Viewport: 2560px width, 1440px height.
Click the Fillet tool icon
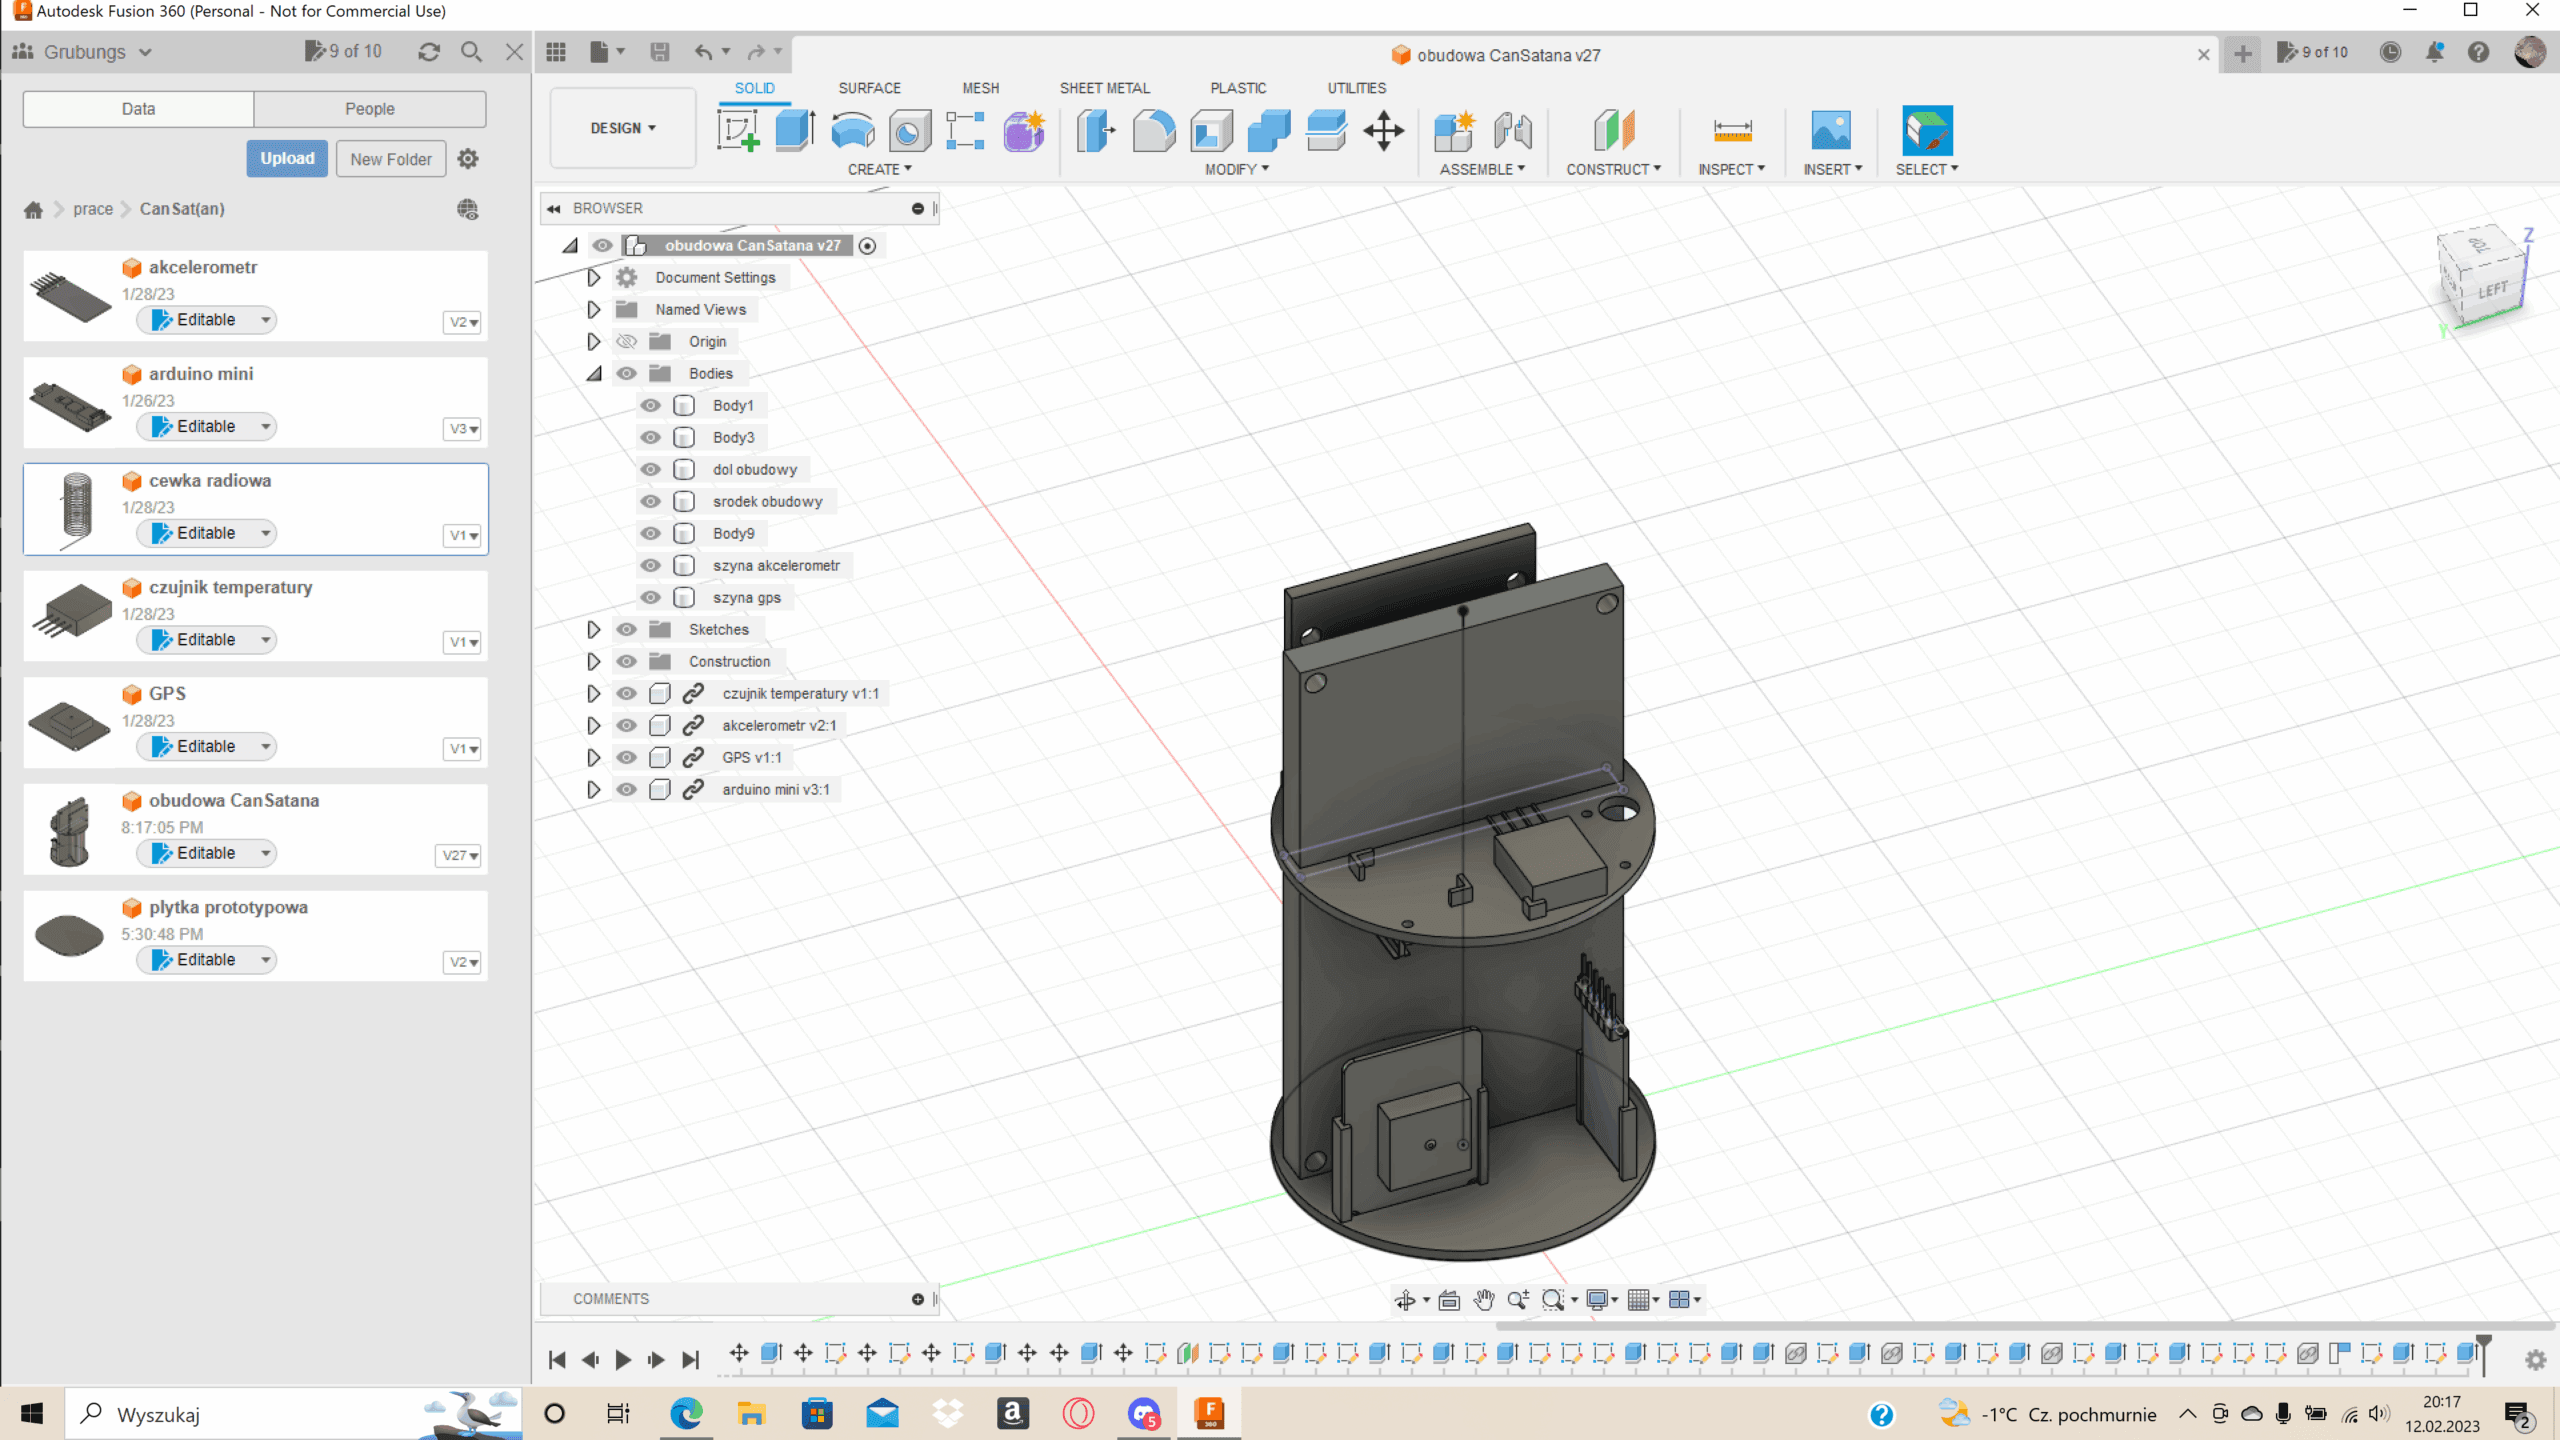(x=1153, y=131)
